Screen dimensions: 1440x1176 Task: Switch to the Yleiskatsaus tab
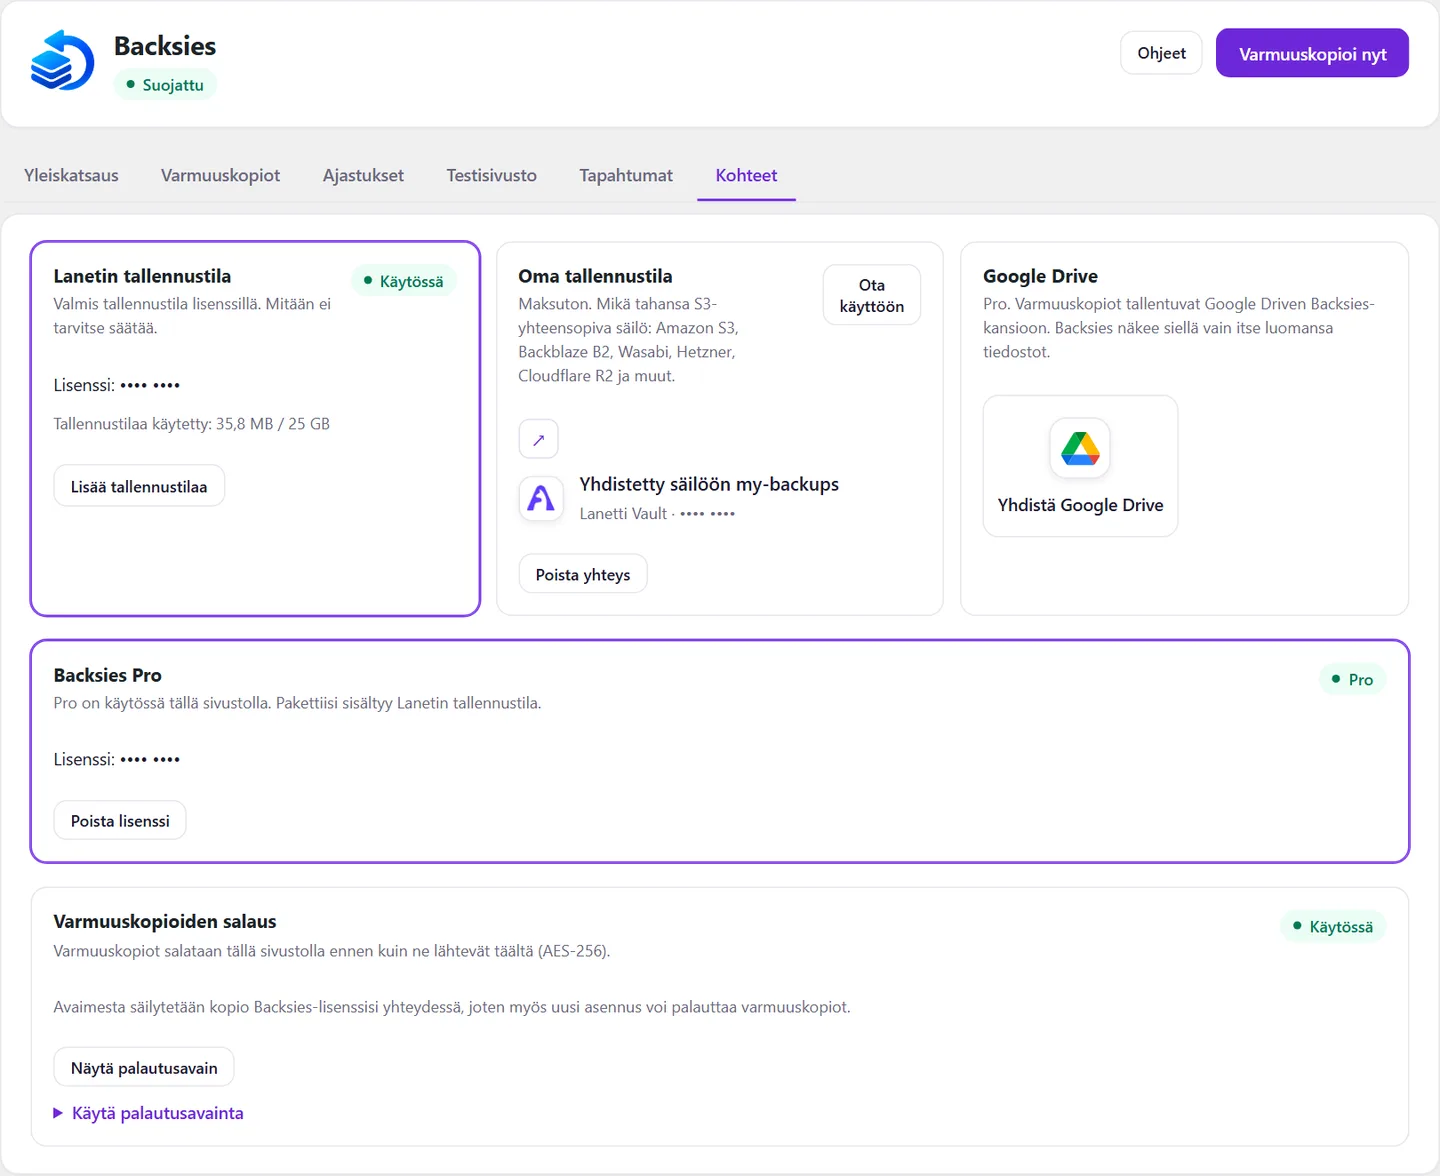tap(71, 175)
